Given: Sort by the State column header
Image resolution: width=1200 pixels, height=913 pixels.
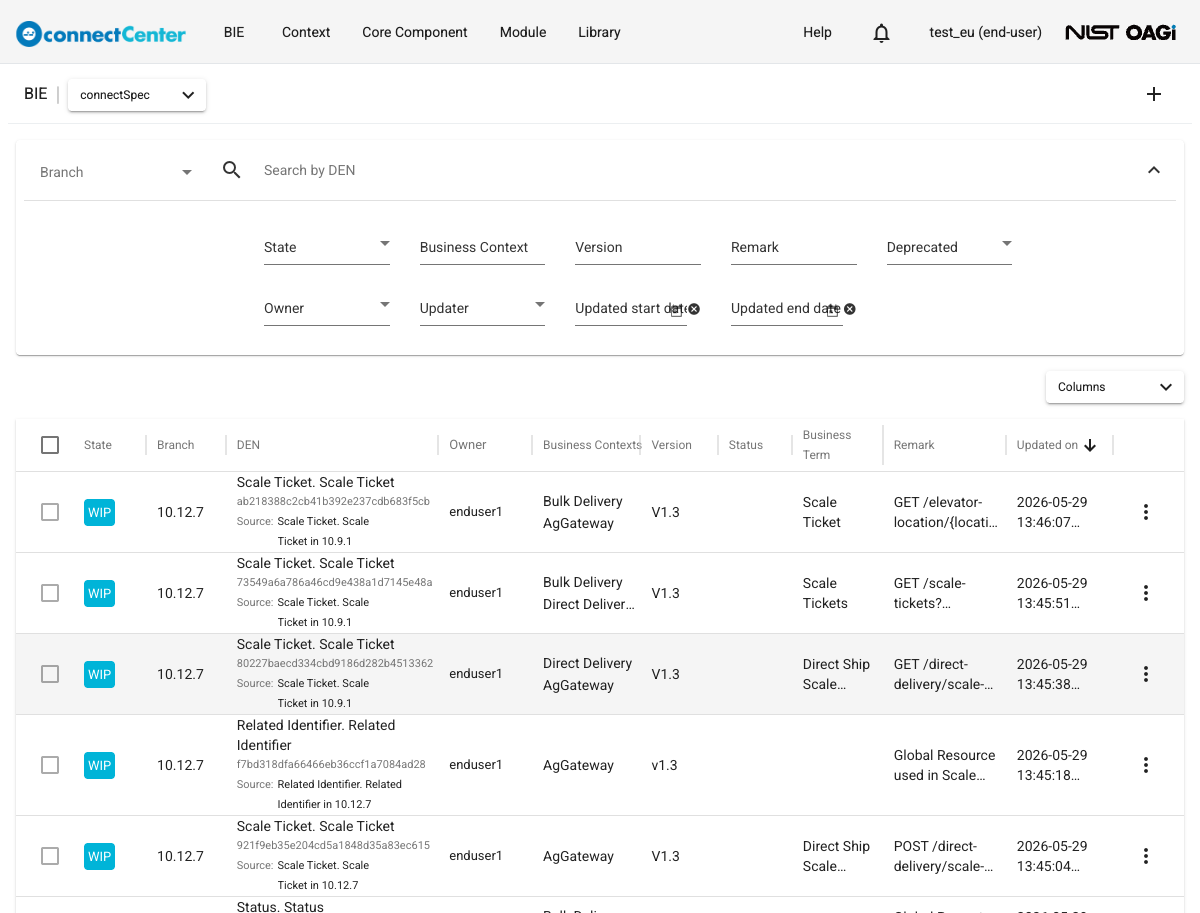Looking at the screenshot, I should [98, 445].
